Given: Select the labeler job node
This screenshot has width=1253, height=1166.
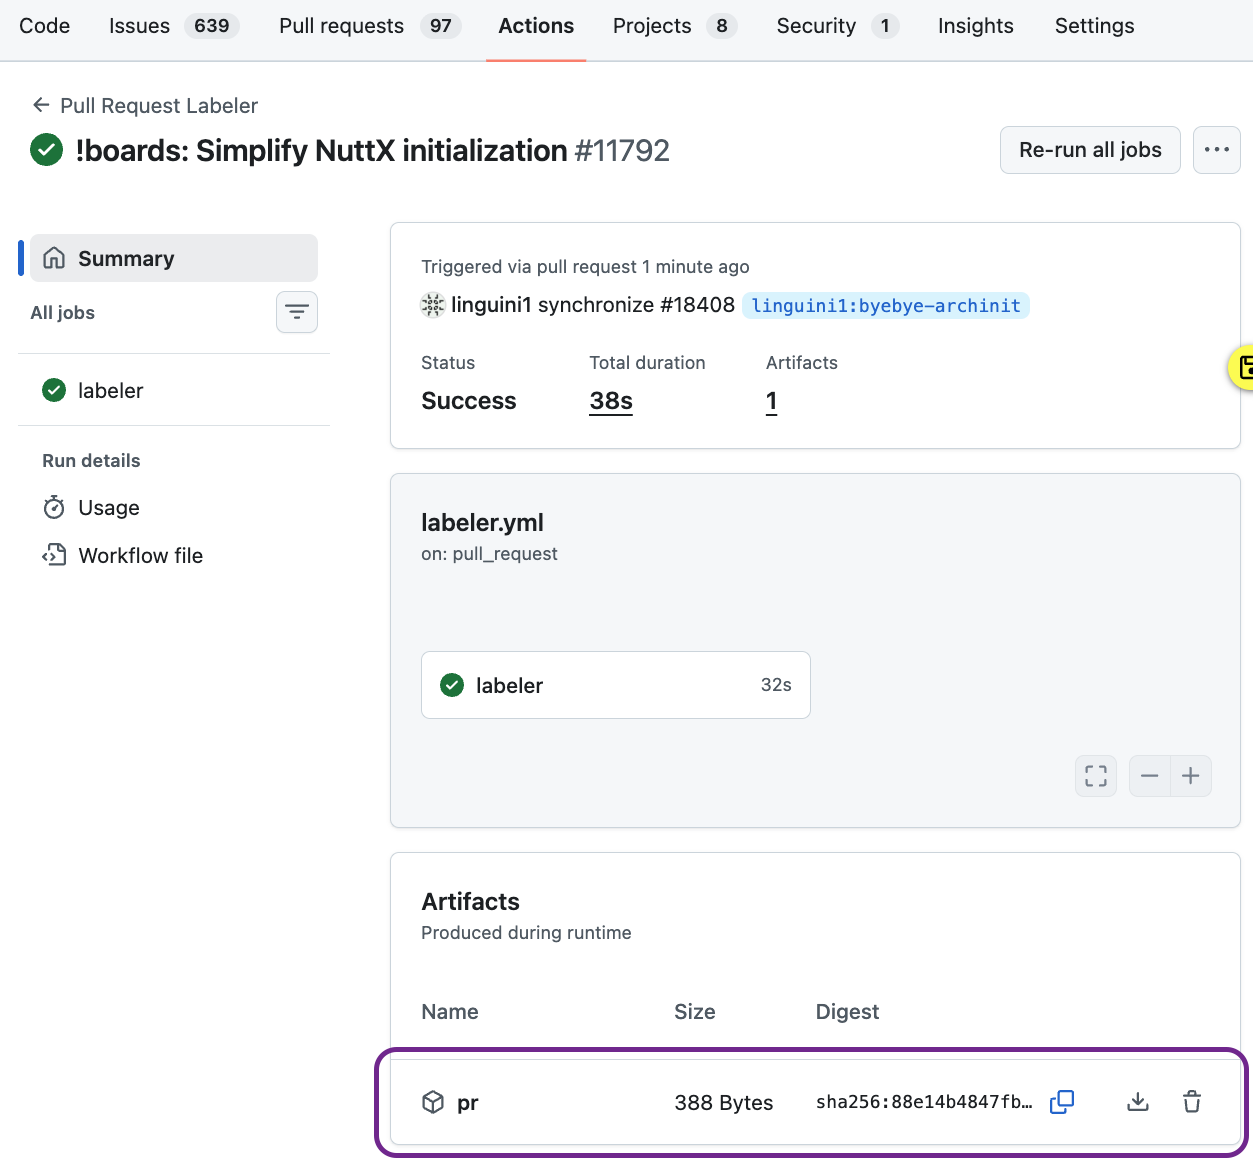Looking at the screenshot, I should [x=615, y=685].
